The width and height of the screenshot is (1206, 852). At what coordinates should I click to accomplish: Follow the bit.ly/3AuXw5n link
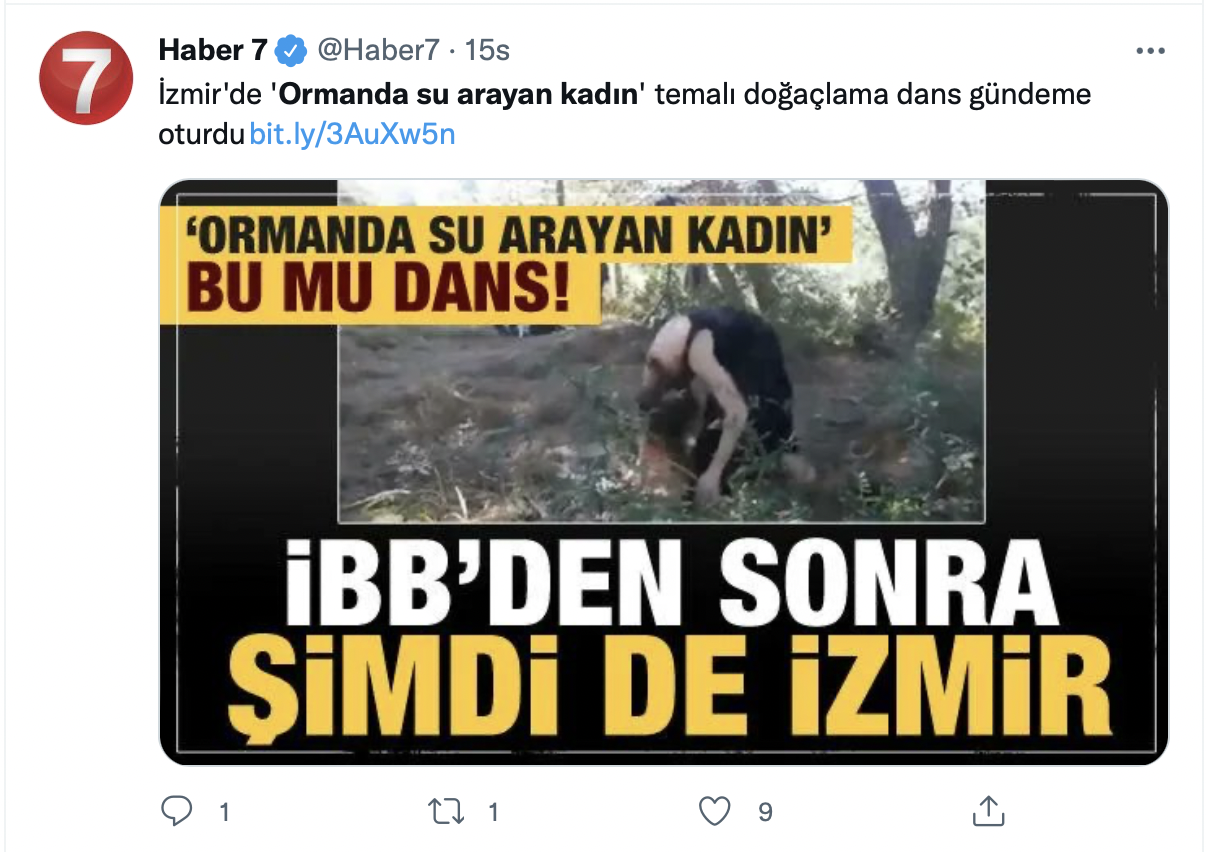[x=352, y=134]
